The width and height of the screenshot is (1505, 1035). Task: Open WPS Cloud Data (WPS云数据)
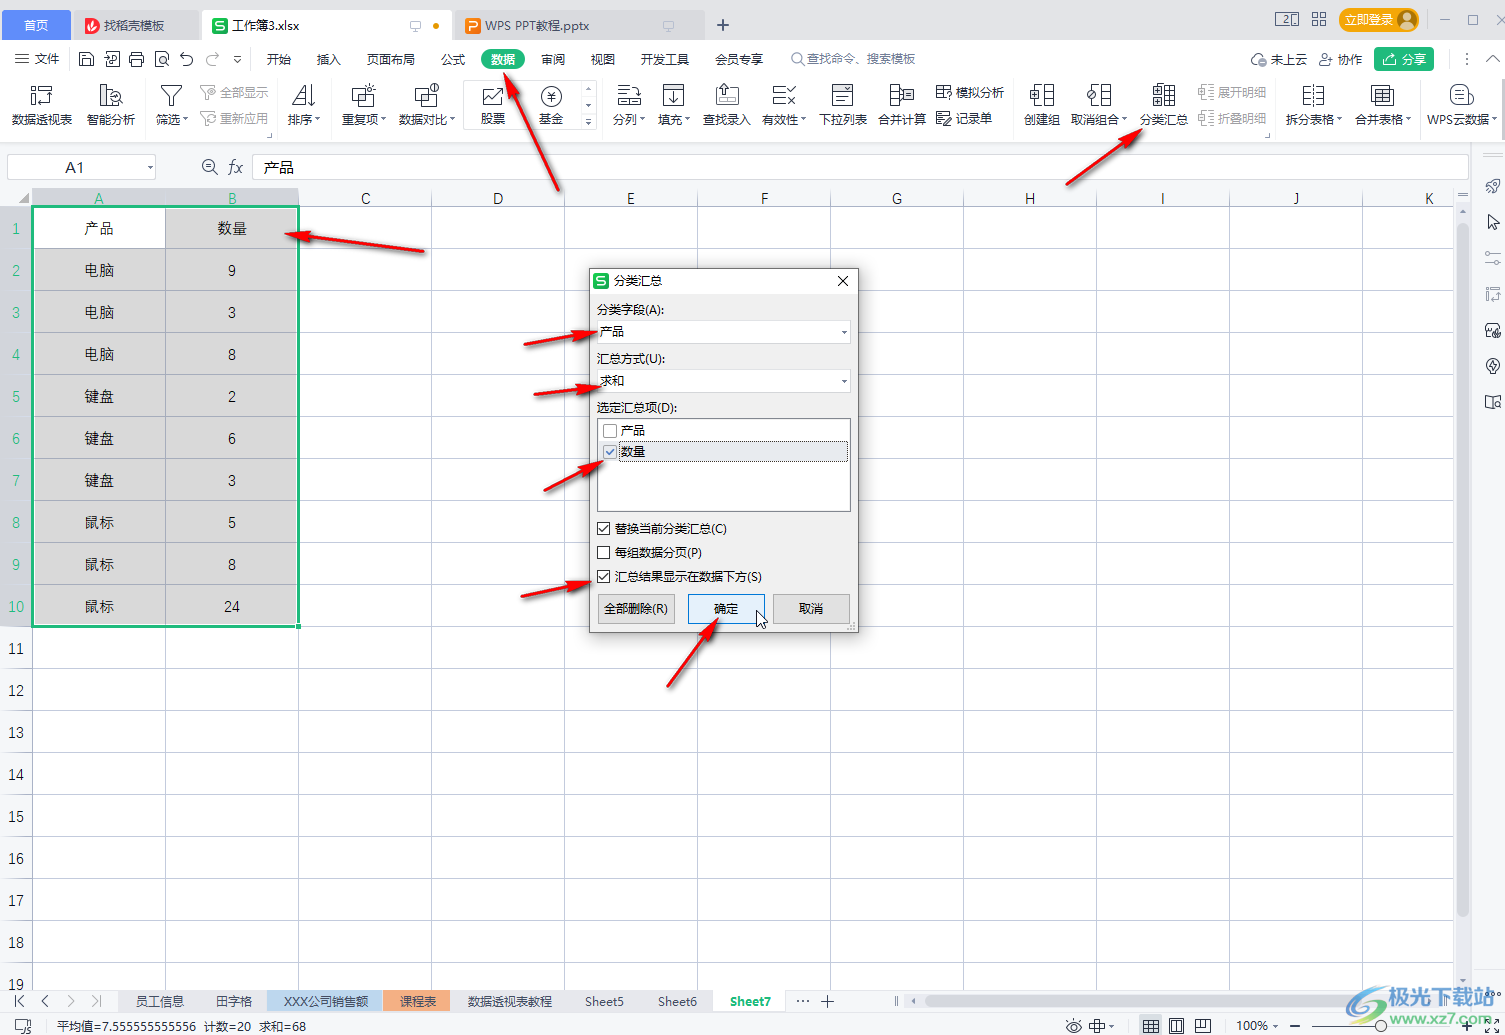1463,105
